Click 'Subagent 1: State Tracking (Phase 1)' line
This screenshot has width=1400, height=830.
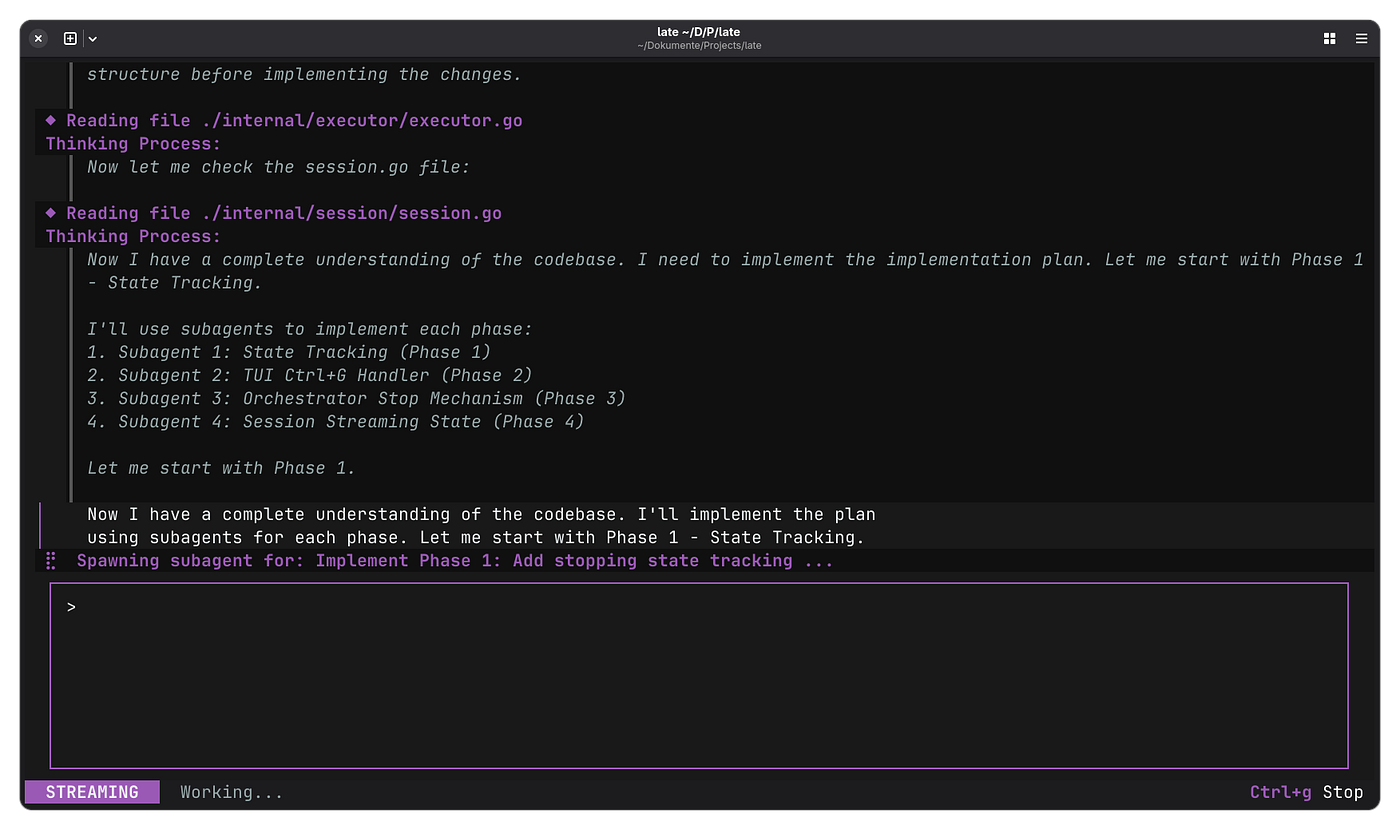tap(289, 352)
